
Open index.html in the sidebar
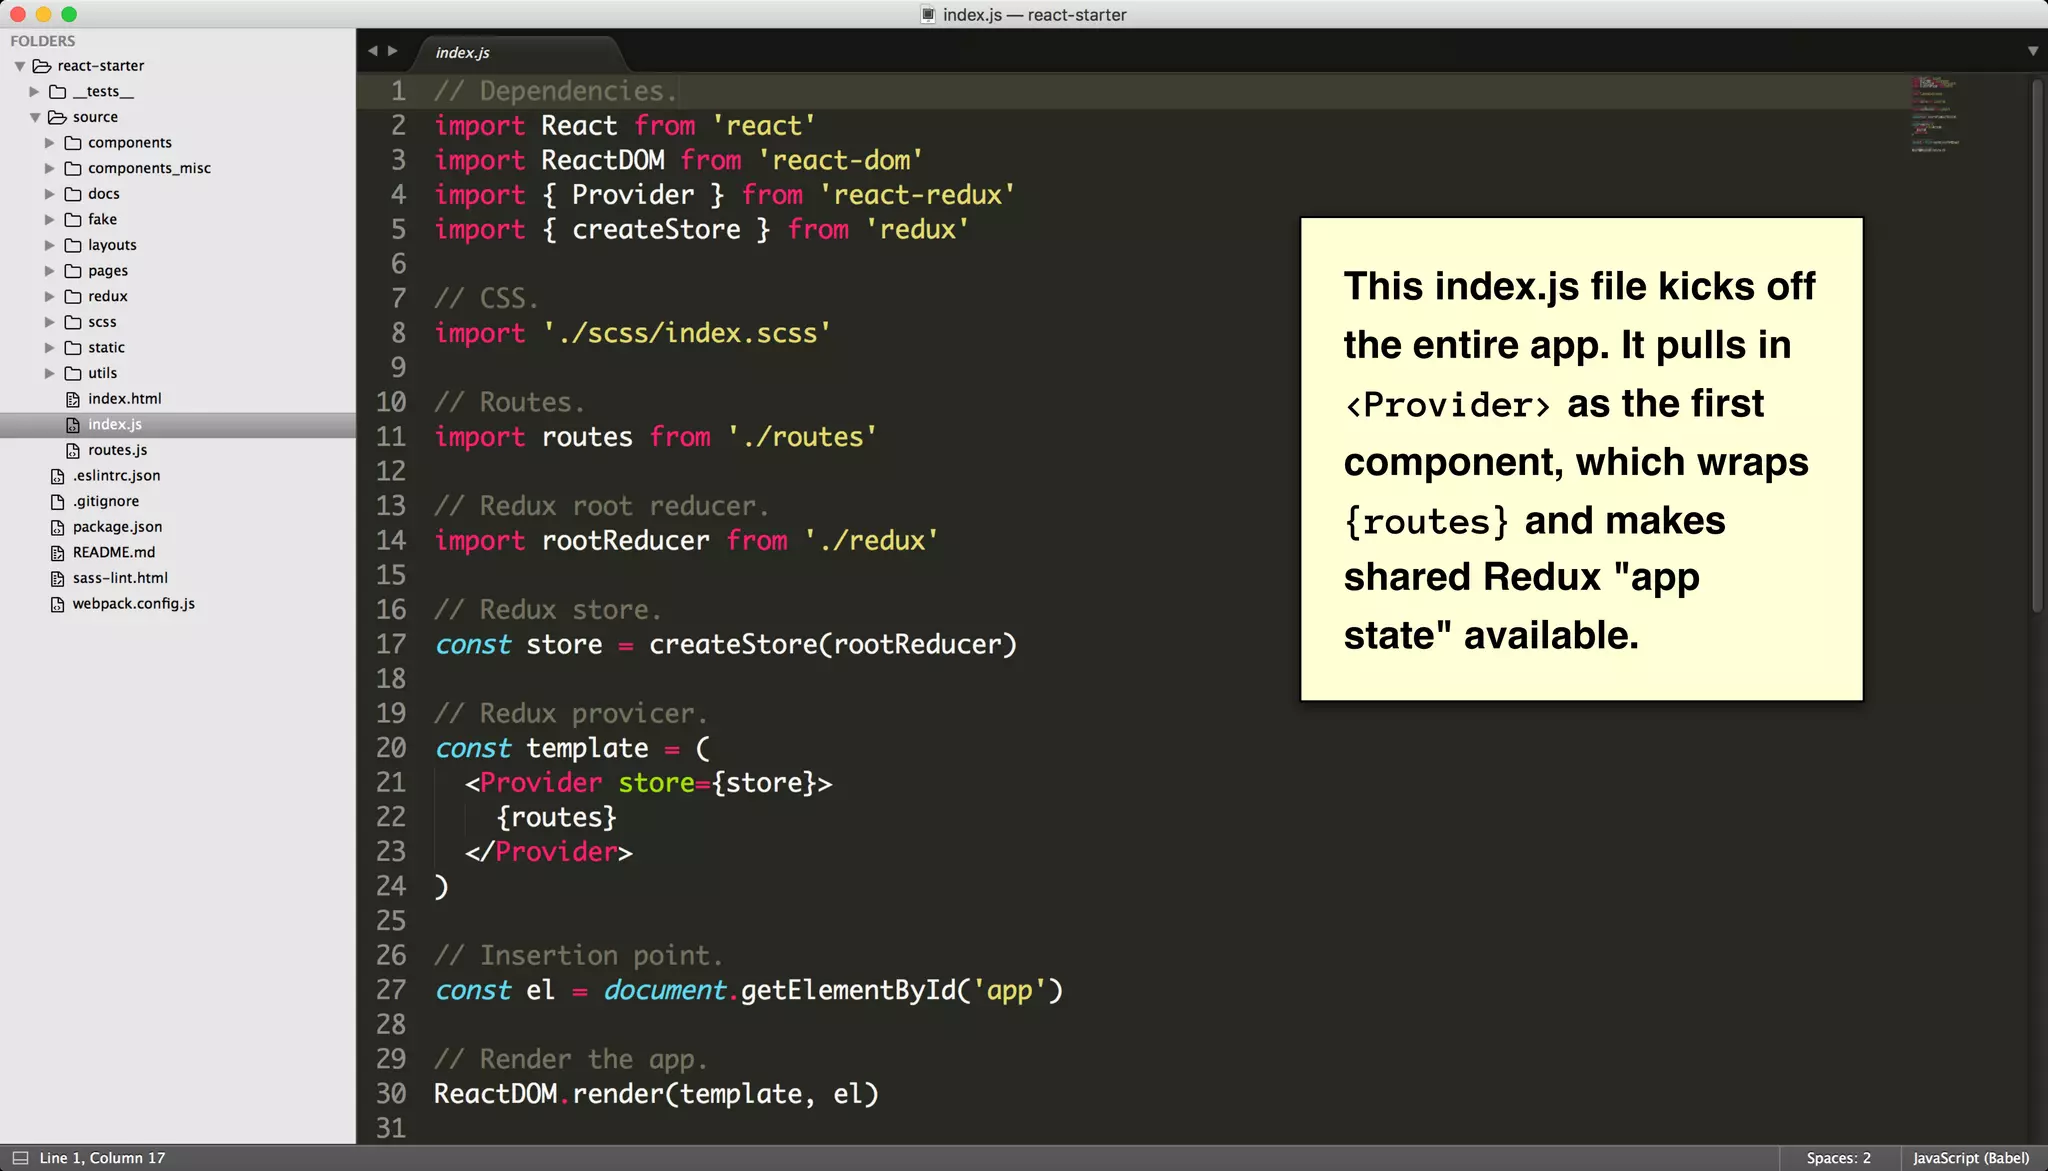tap(125, 399)
